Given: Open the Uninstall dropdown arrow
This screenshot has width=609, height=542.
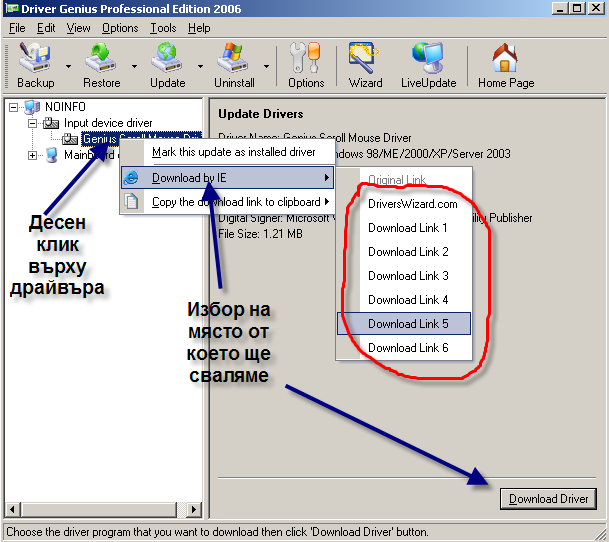Looking at the screenshot, I should (x=266, y=66).
